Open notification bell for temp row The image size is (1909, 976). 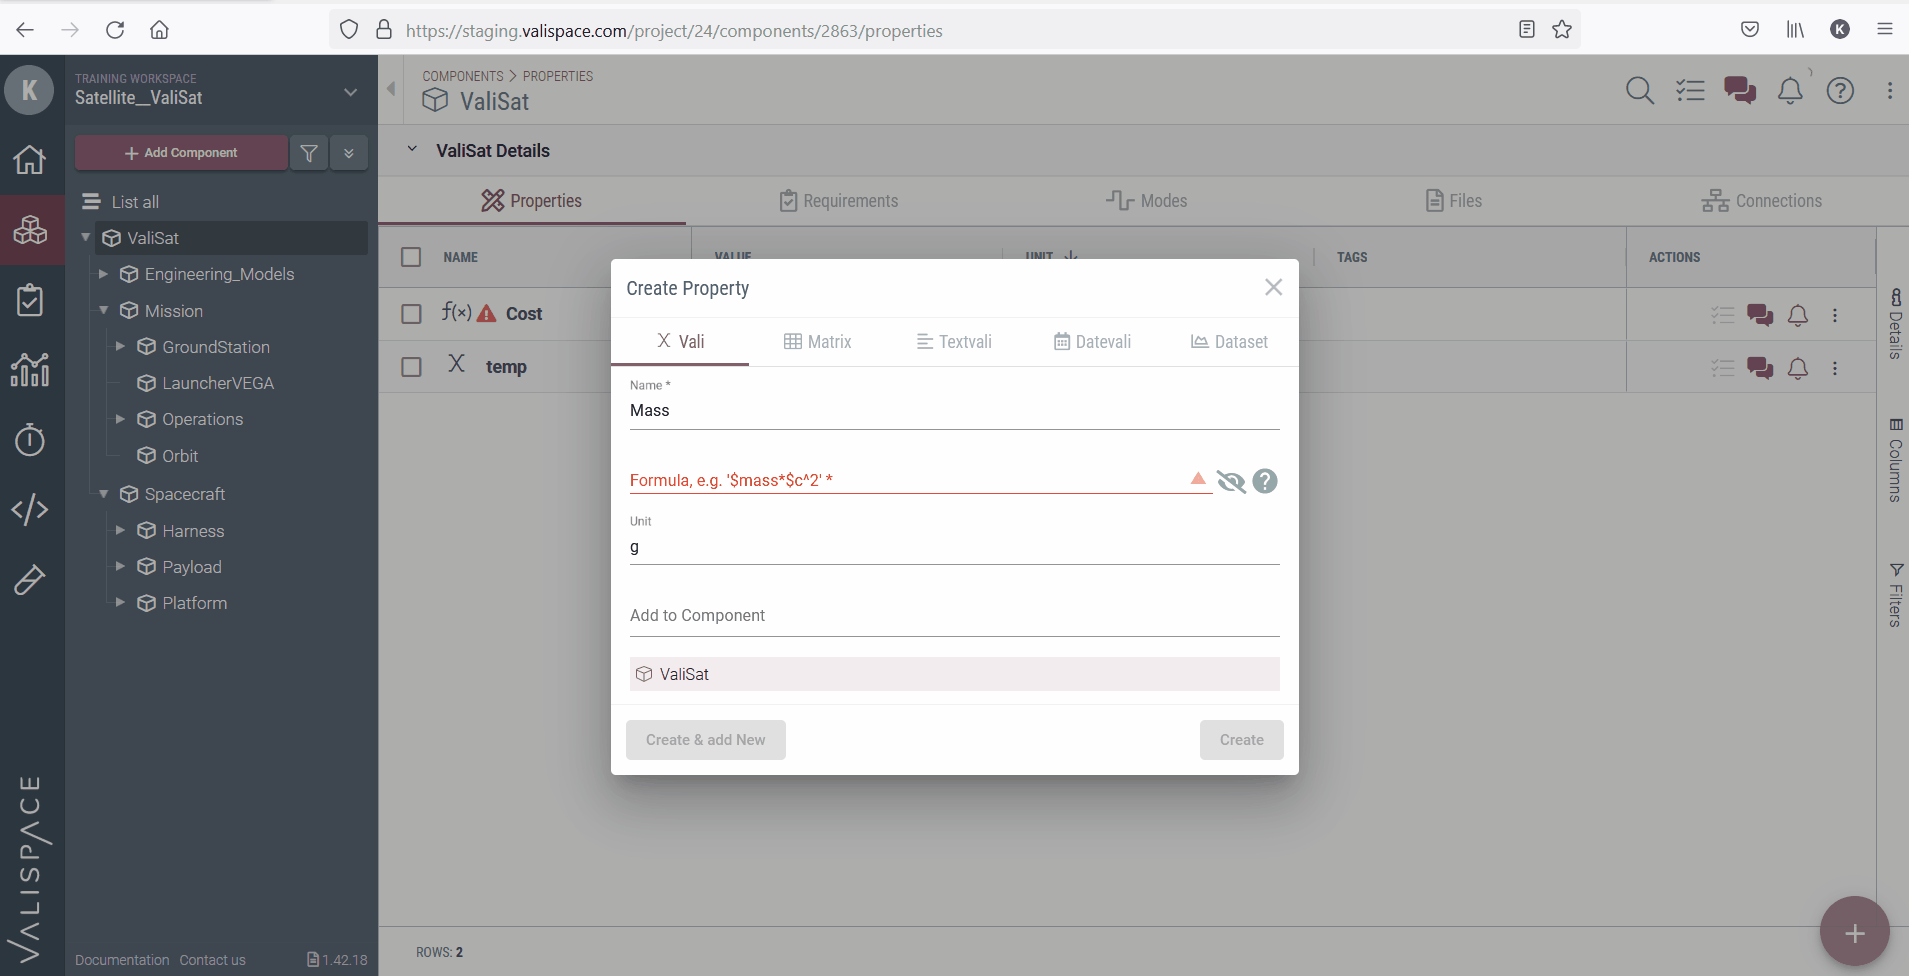[1798, 368]
